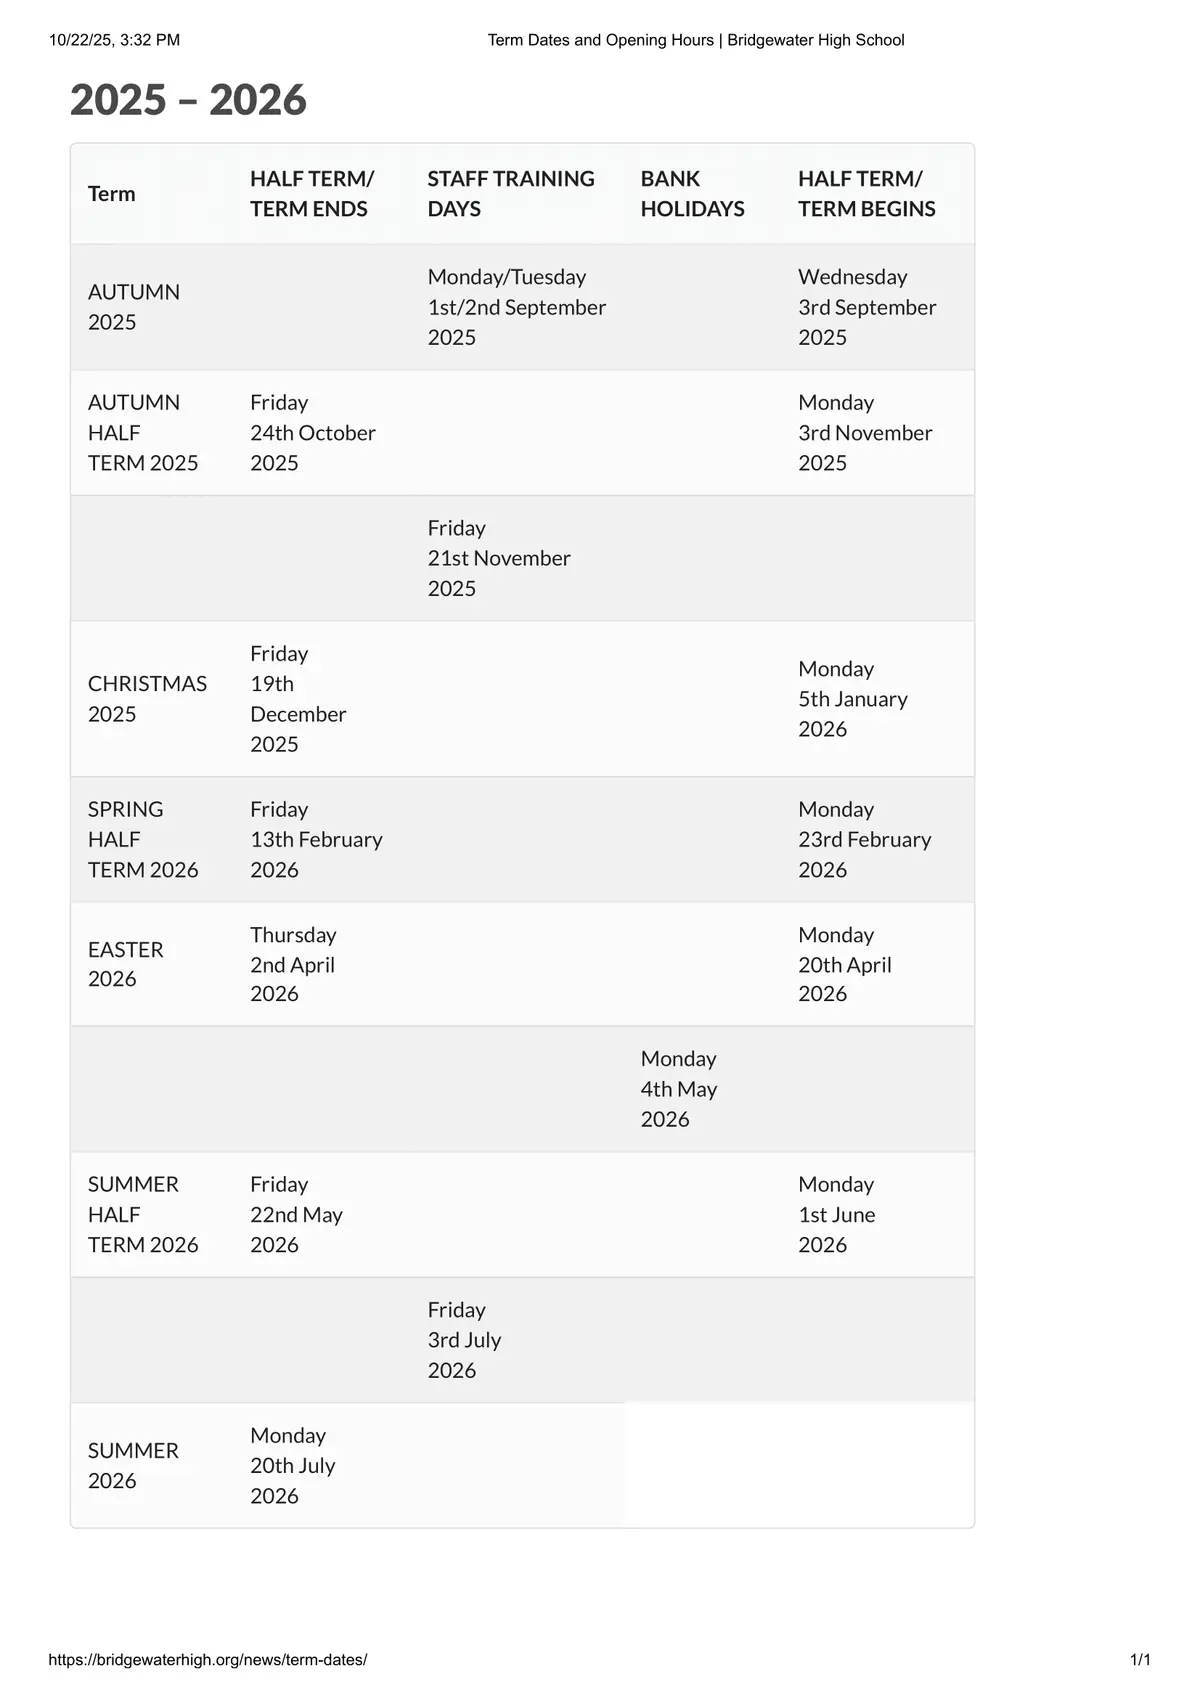Click the Friday 21st November 2025 training day

click(x=499, y=558)
